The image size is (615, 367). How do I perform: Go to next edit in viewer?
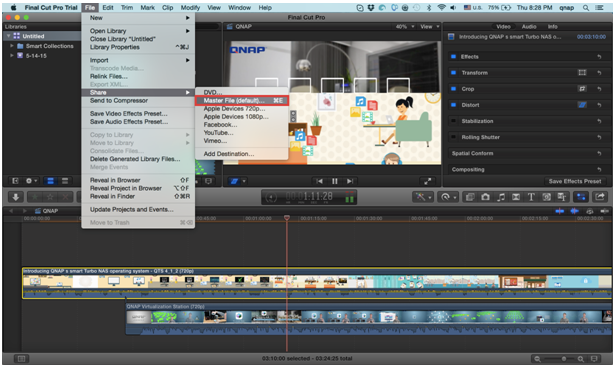coord(349,181)
